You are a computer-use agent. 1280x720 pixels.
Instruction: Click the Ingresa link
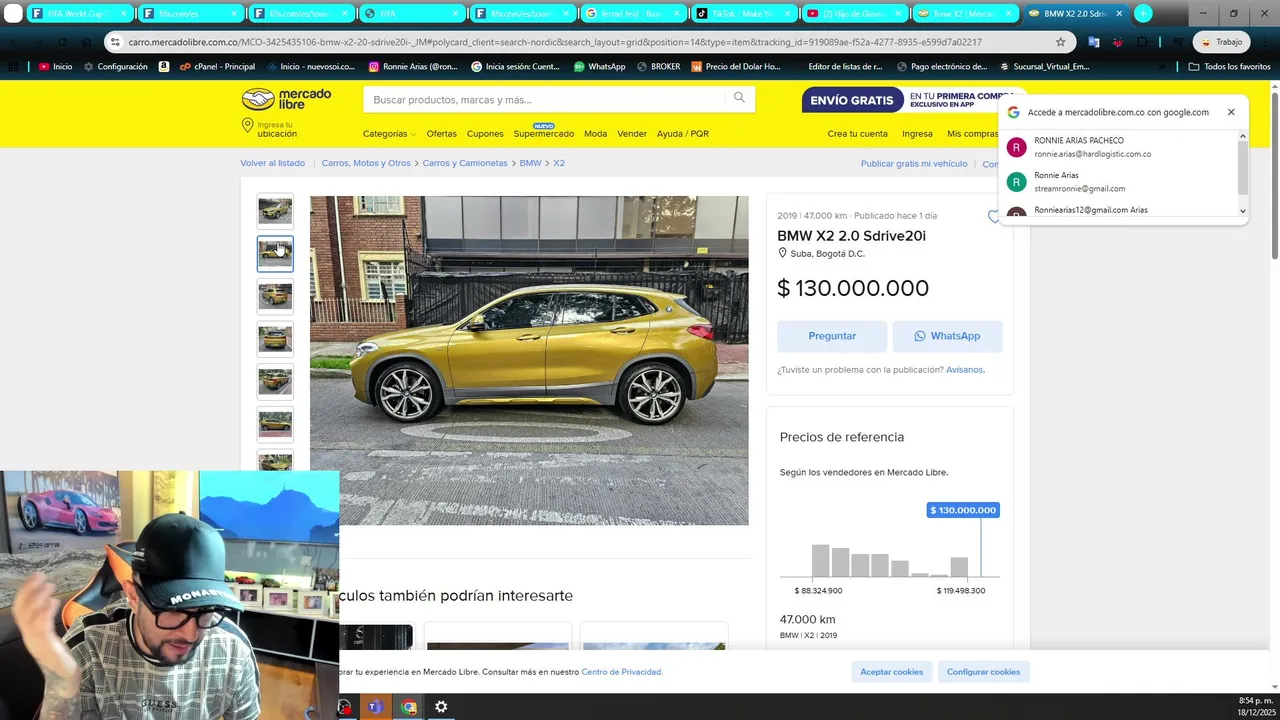click(x=917, y=134)
